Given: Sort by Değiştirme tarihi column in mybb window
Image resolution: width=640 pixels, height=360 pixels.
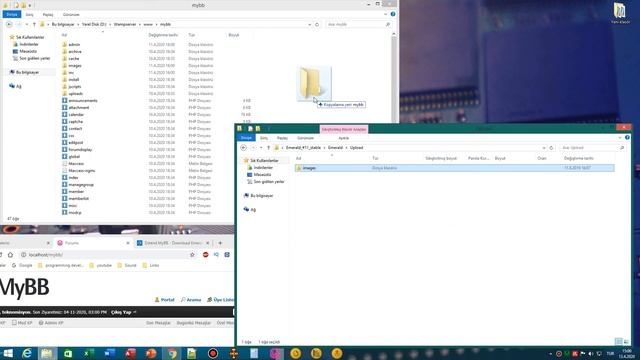Looking at the screenshot, I should point(163,35).
